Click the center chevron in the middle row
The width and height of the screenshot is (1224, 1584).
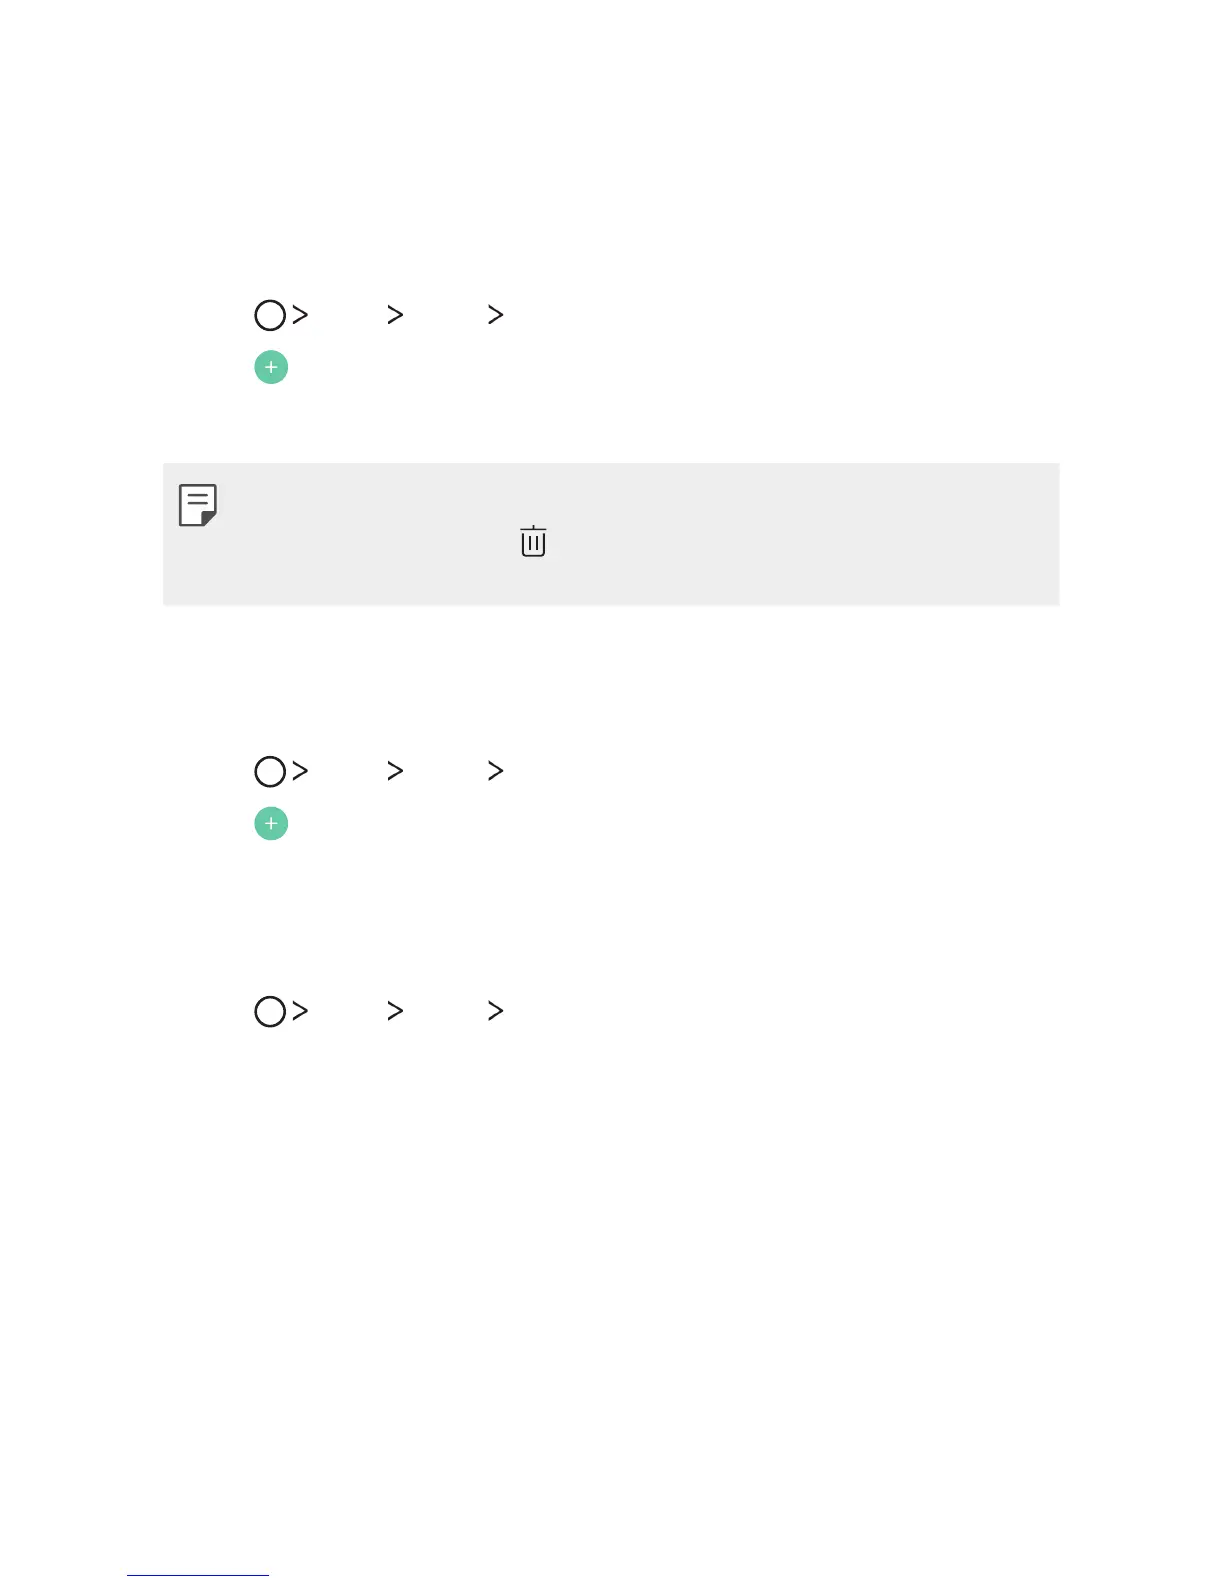coord(395,771)
